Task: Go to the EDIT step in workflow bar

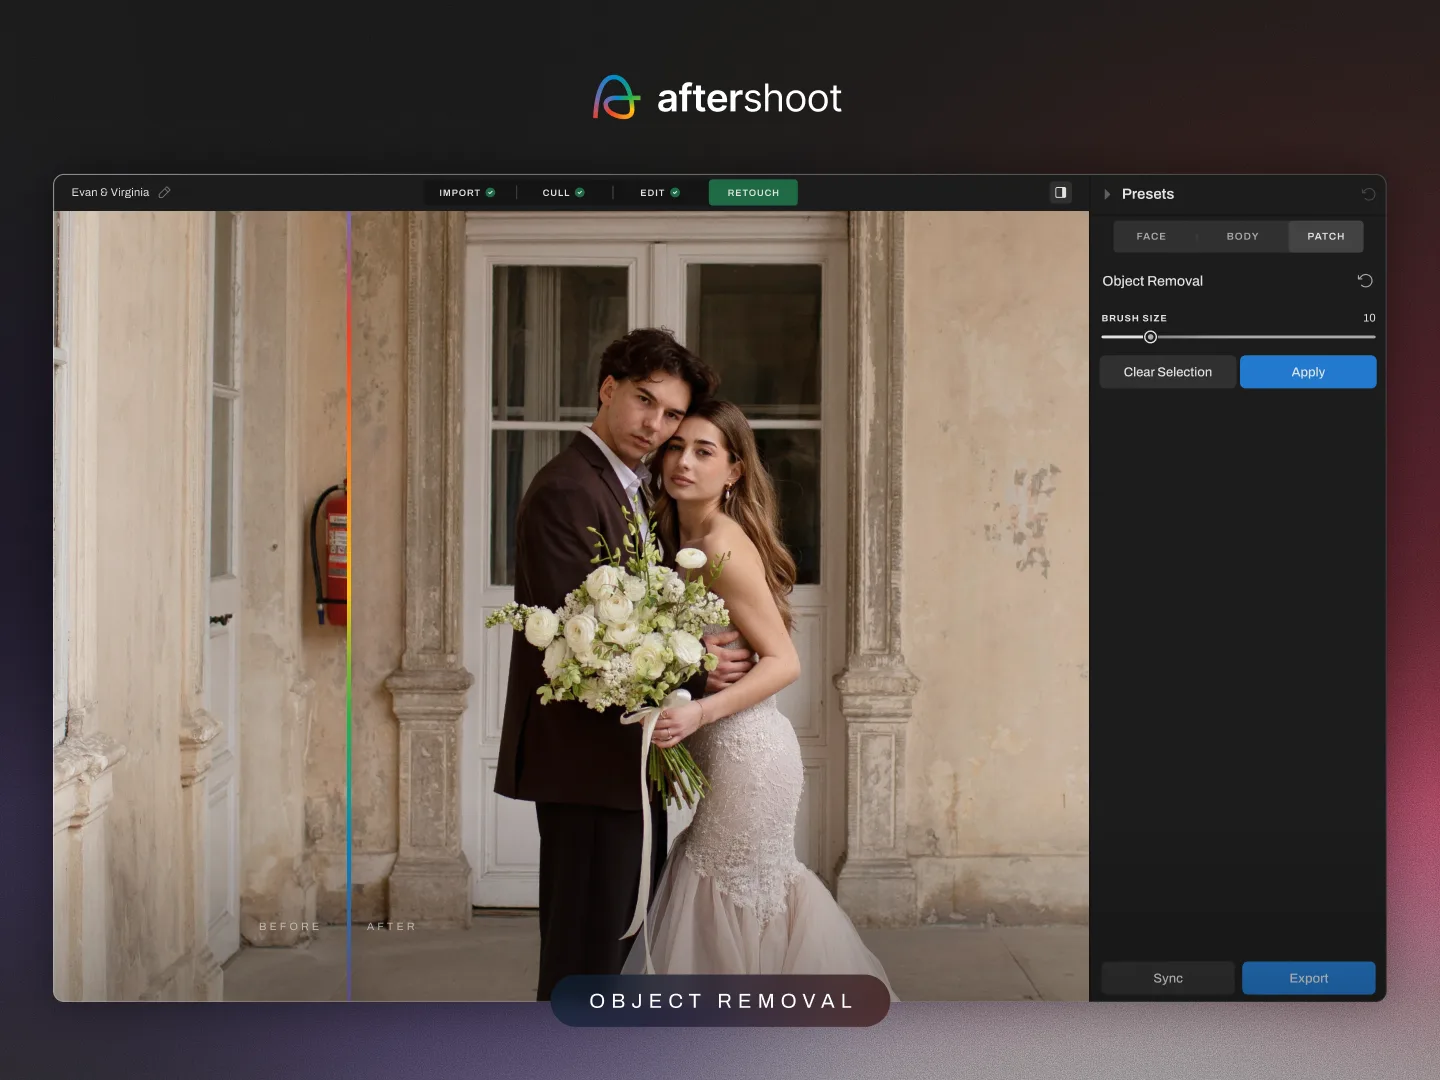Action: click(651, 191)
